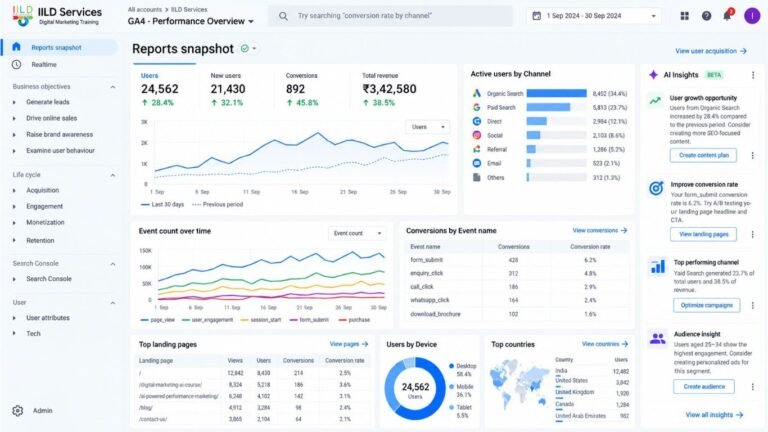
Task: Open the GA4 - Performance Overview property dropdown
Action: 191,22
